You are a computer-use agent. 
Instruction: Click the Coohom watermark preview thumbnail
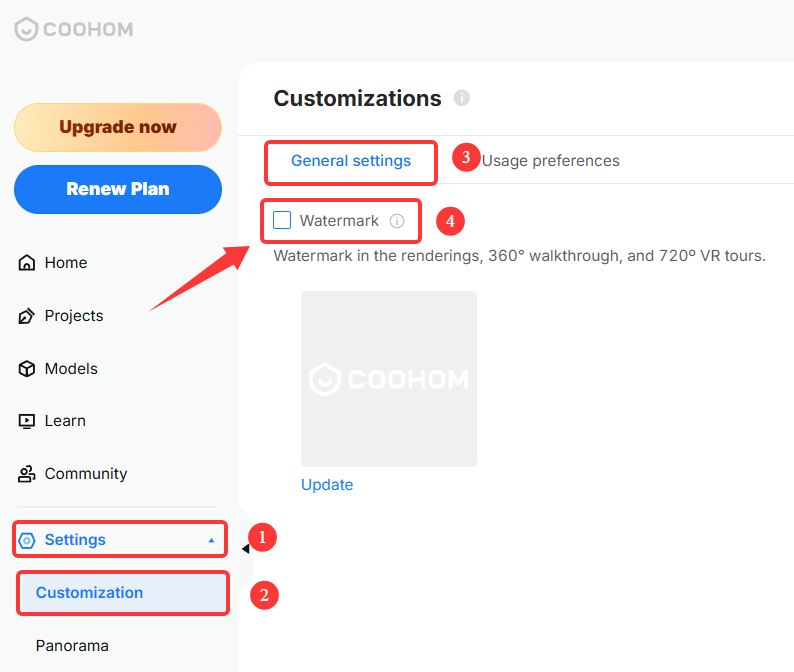389,379
